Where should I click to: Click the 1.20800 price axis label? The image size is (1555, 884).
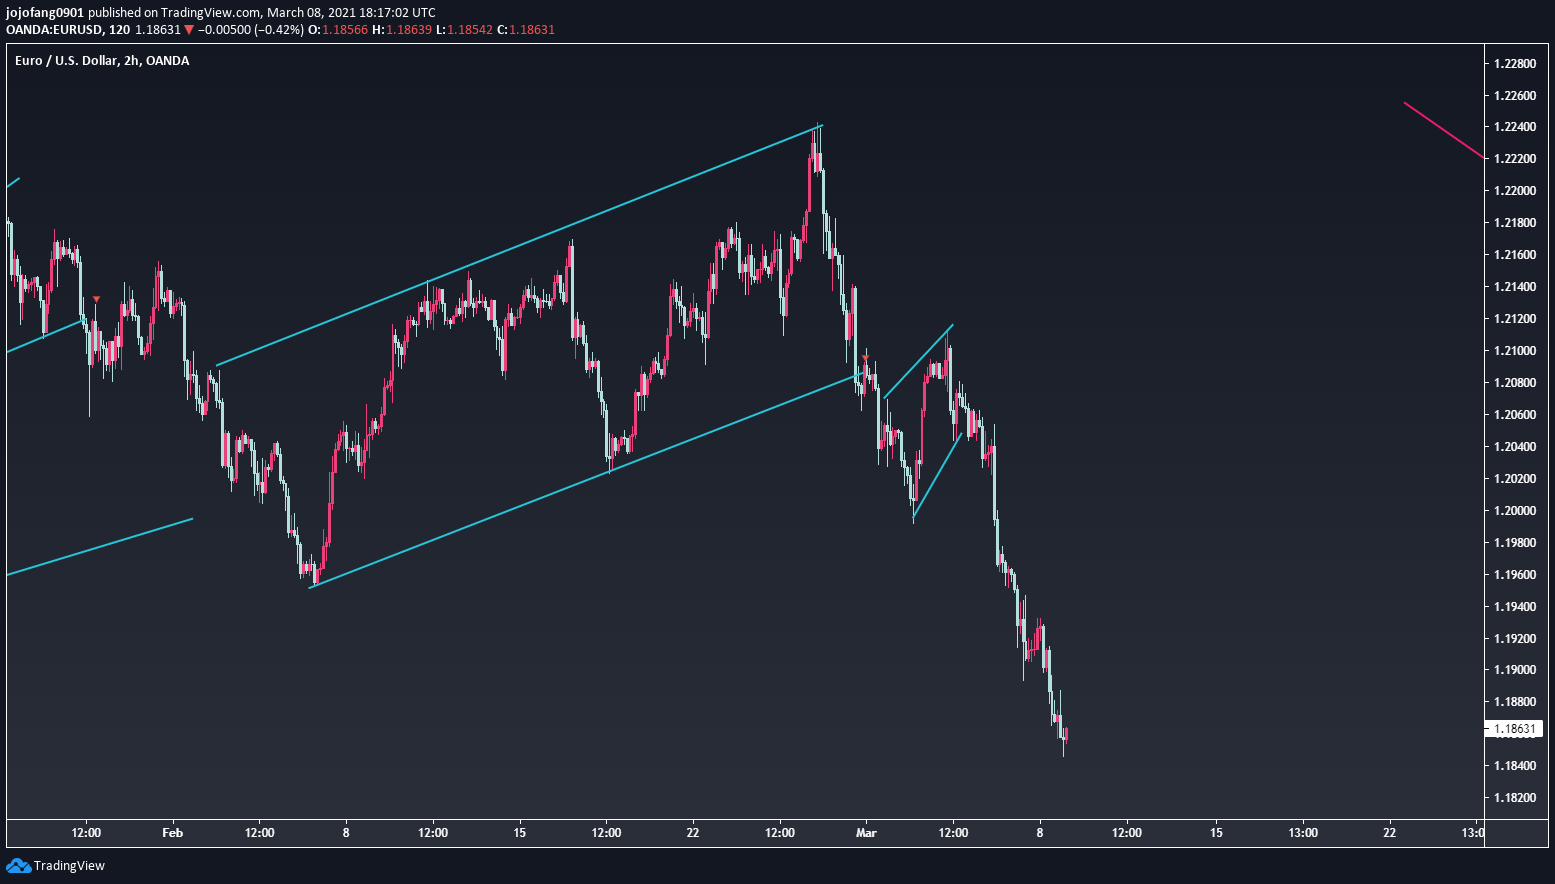1514,383
